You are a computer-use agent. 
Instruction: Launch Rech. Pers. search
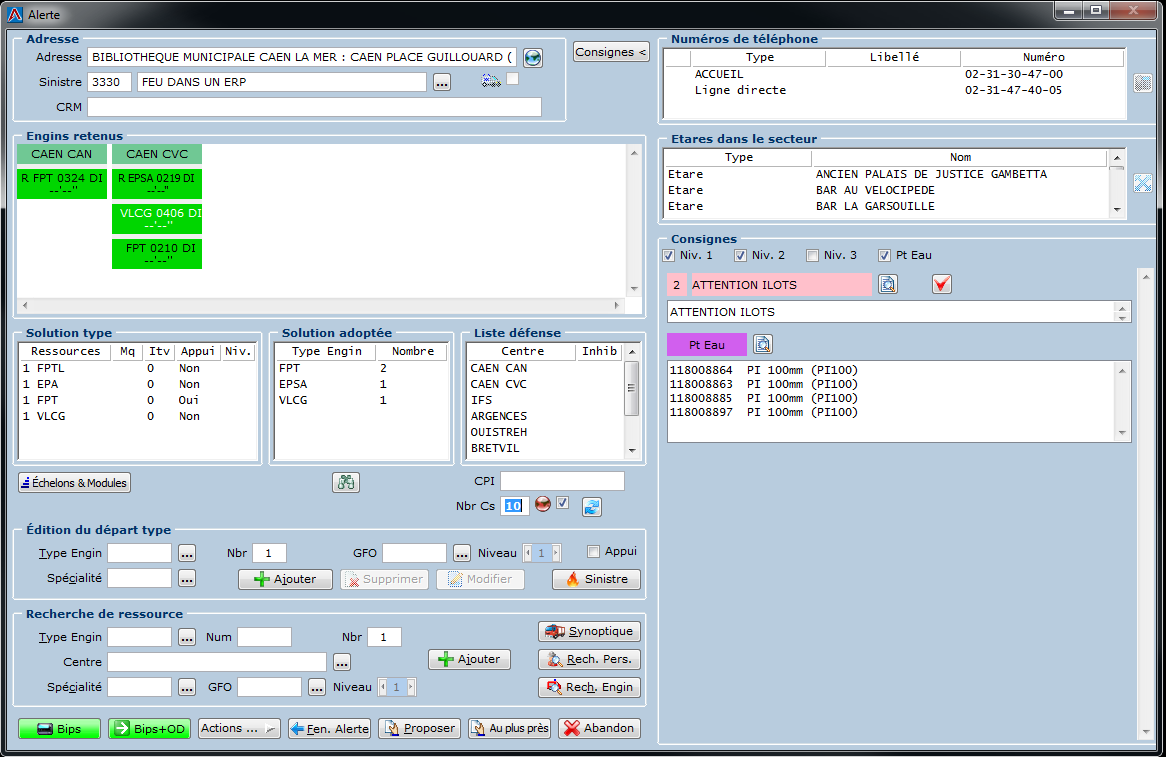[589, 660]
